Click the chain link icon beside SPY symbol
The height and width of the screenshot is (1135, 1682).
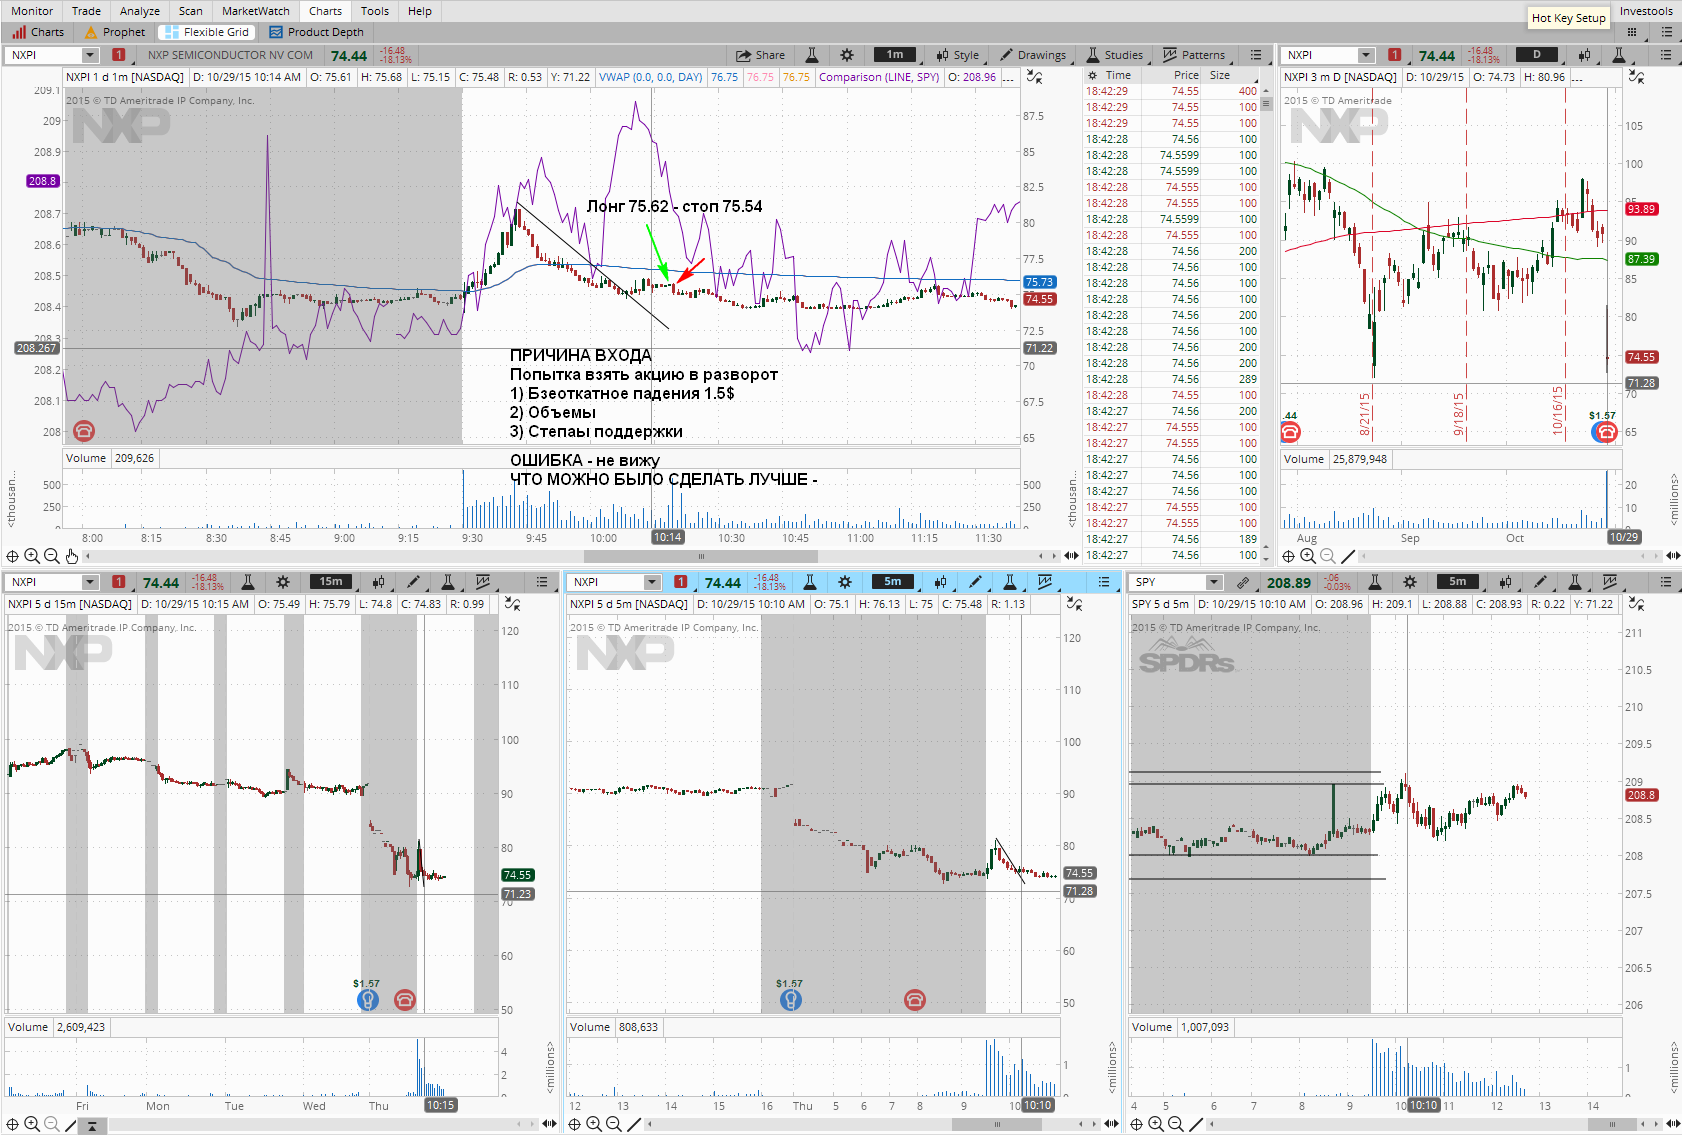tap(1242, 582)
